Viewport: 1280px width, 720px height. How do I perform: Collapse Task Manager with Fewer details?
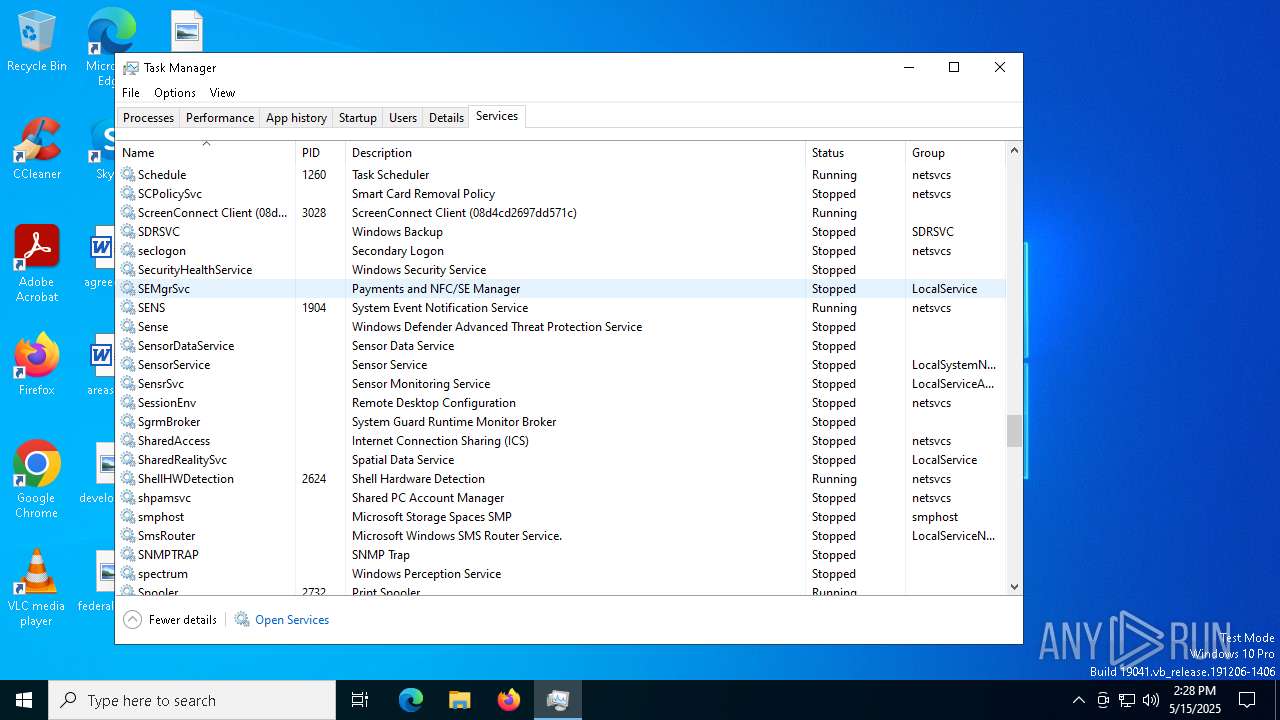coord(170,619)
